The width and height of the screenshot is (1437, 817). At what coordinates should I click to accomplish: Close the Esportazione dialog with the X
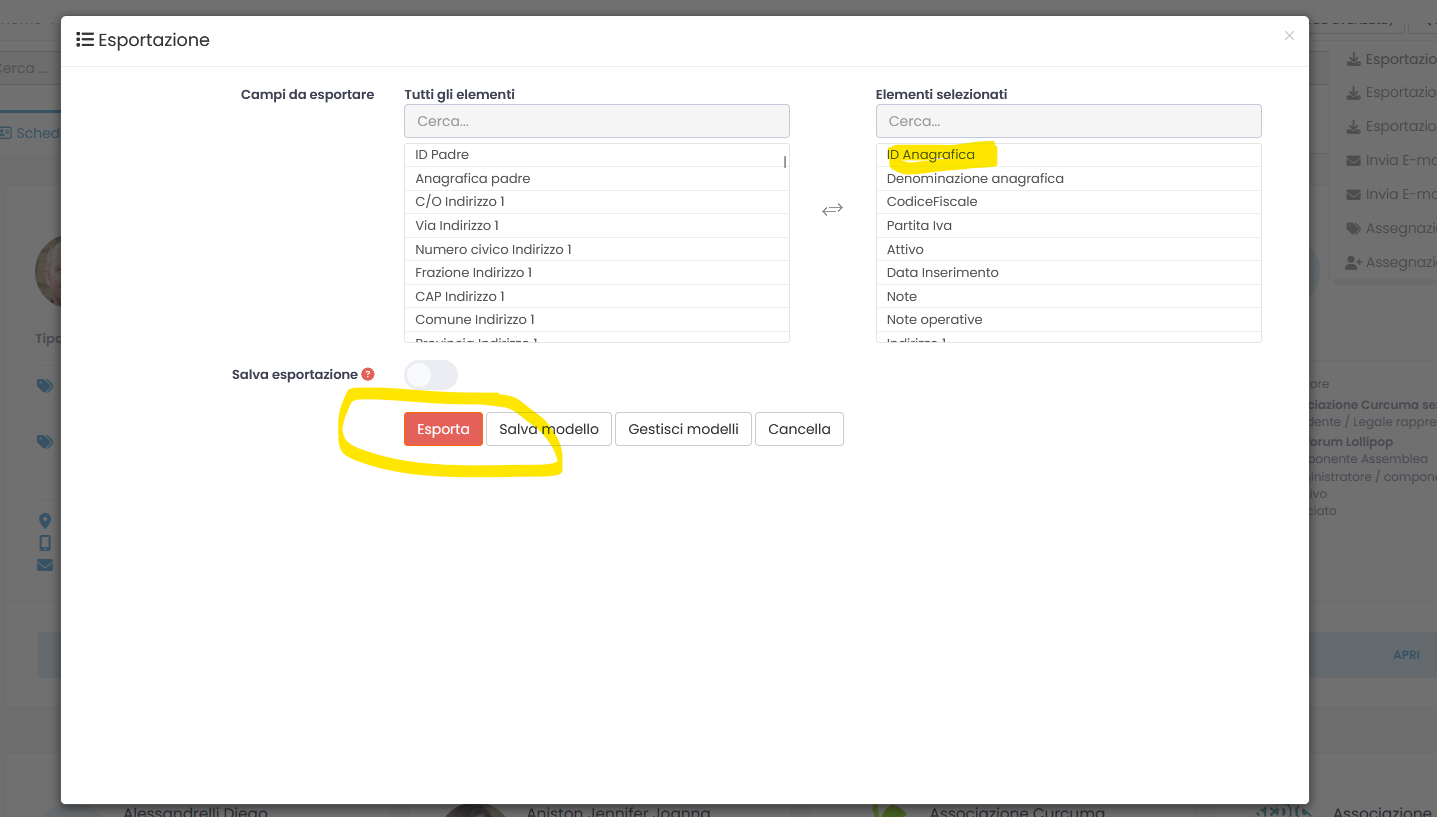click(x=1289, y=36)
